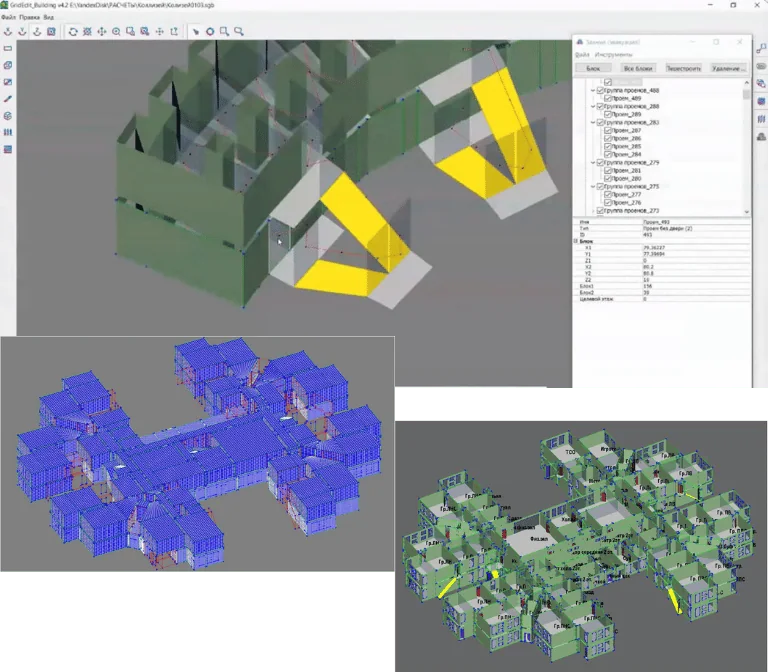
Task: Click the Перестроить button
Action: (683, 68)
